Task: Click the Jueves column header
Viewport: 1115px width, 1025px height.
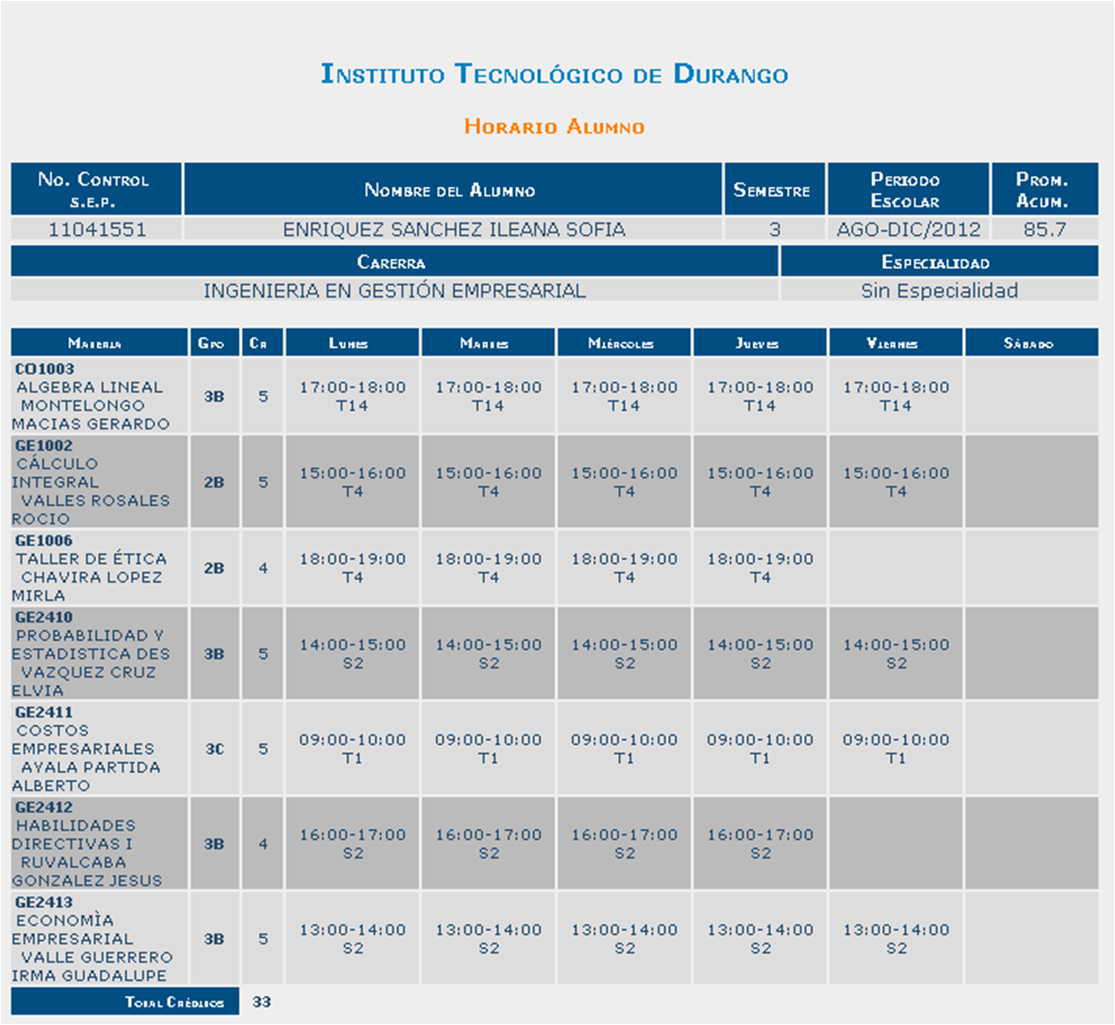Action: coord(759,342)
